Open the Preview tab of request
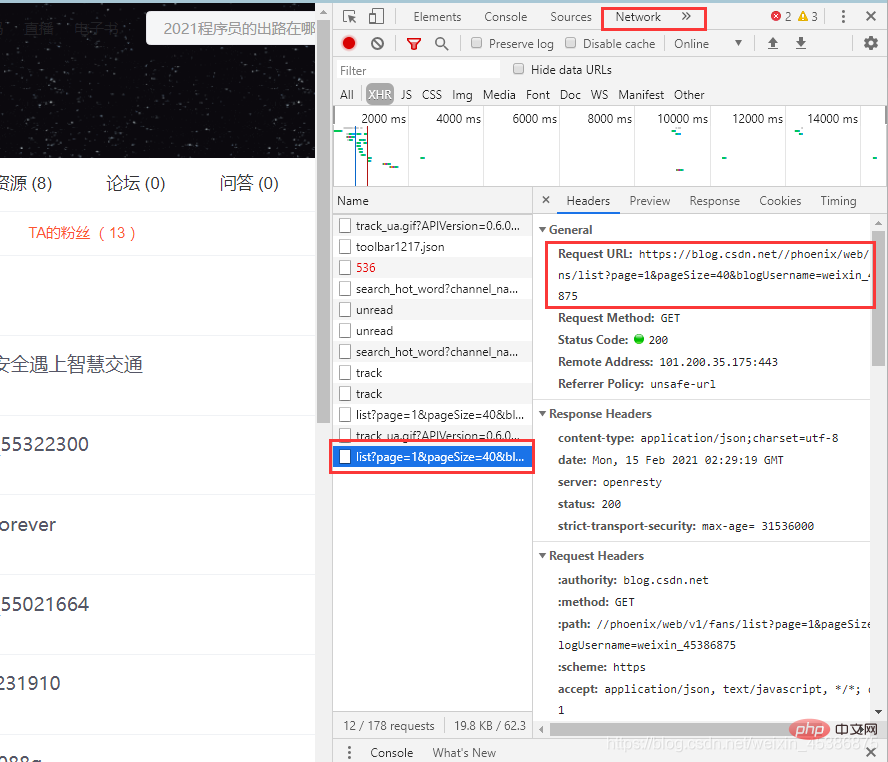The image size is (888, 762). (649, 201)
